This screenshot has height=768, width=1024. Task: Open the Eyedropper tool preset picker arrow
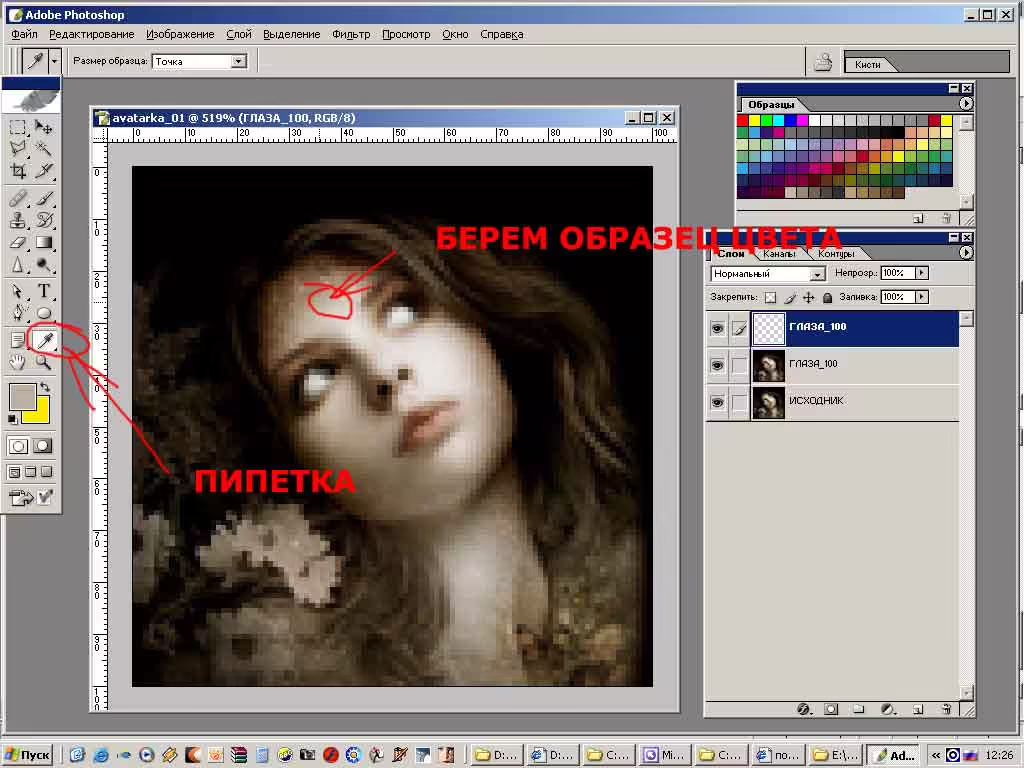54,61
